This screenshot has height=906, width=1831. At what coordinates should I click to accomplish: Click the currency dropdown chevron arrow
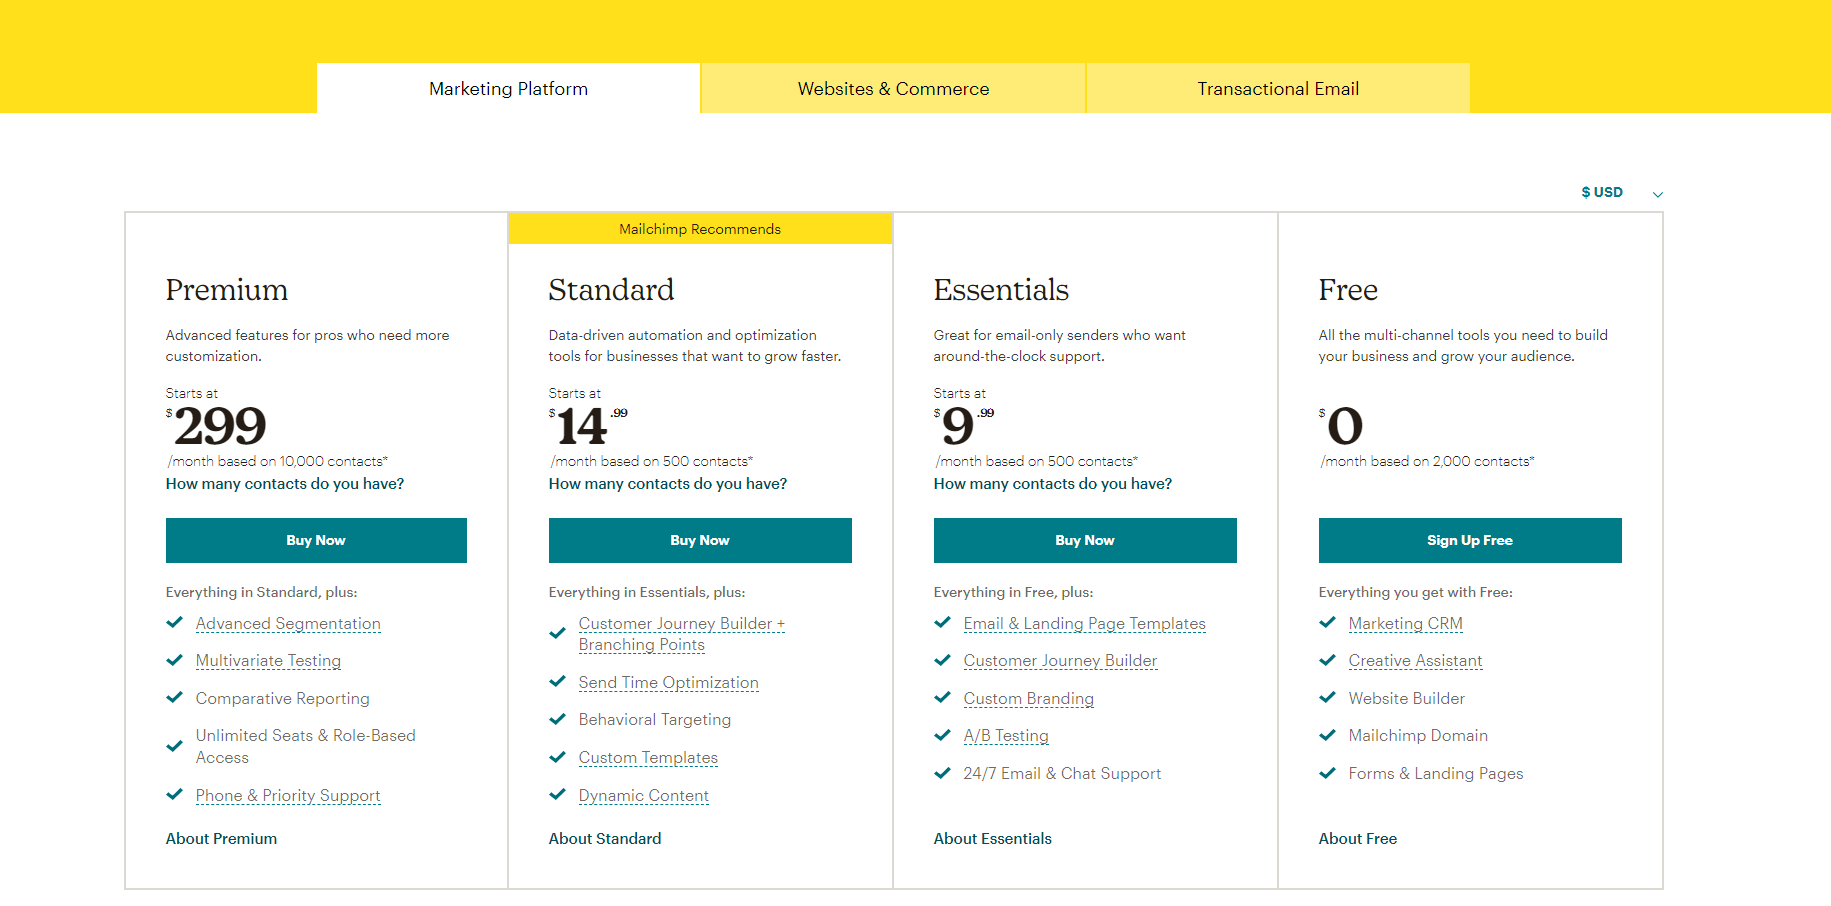coord(1657,194)
